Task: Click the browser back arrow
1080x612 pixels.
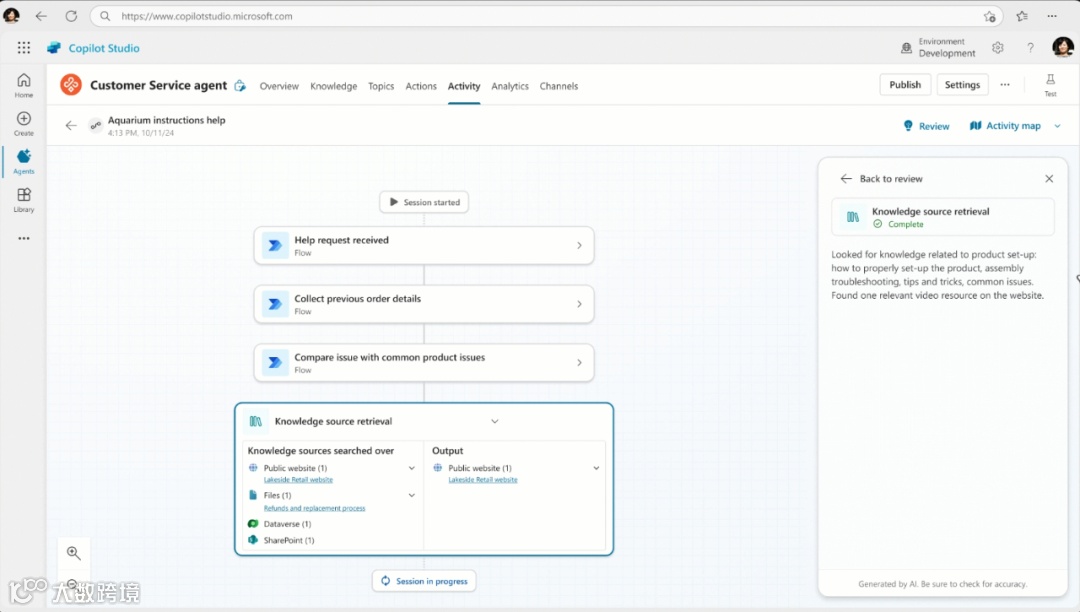Action: point(41,16)
